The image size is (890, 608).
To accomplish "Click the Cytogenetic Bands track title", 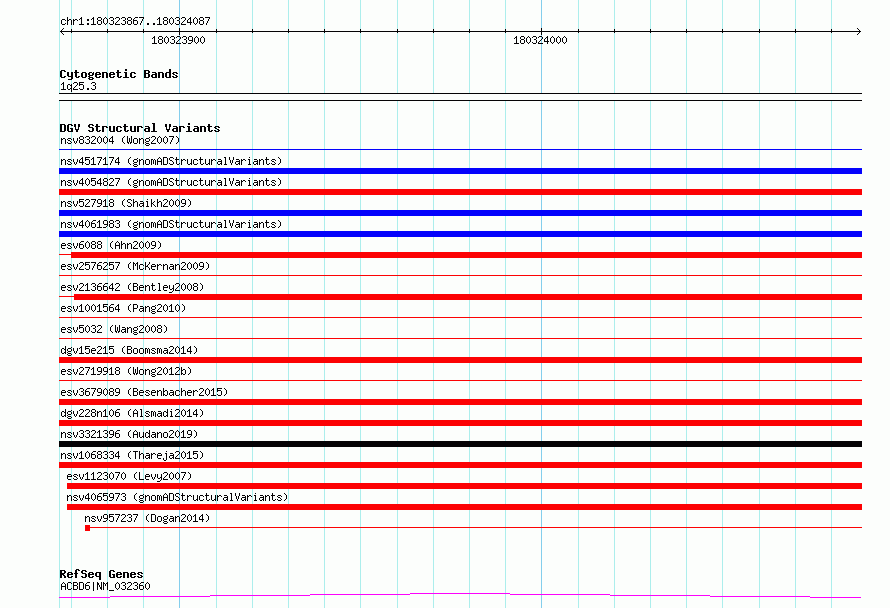I will coord(119,74).
